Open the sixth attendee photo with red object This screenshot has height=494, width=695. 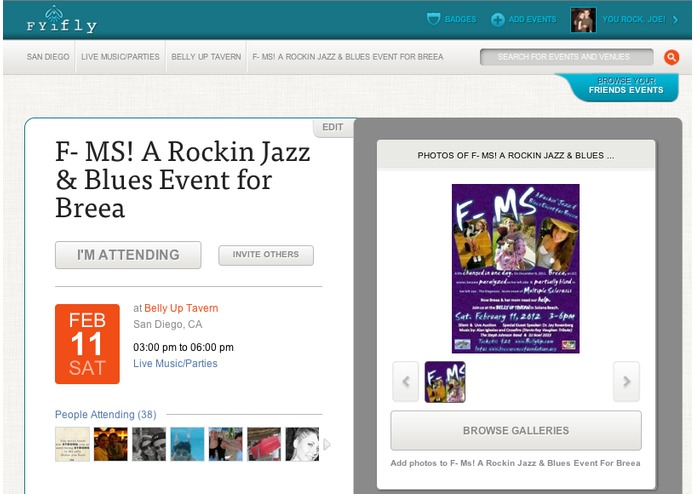pos(264,444)
